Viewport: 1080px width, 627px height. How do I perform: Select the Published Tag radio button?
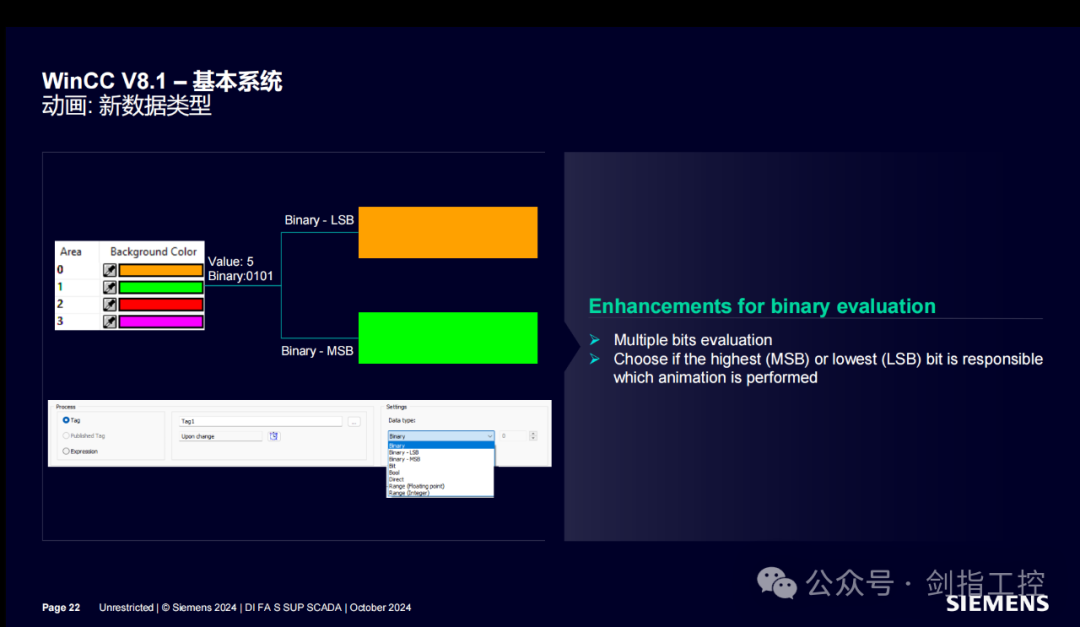pos(65,435)
